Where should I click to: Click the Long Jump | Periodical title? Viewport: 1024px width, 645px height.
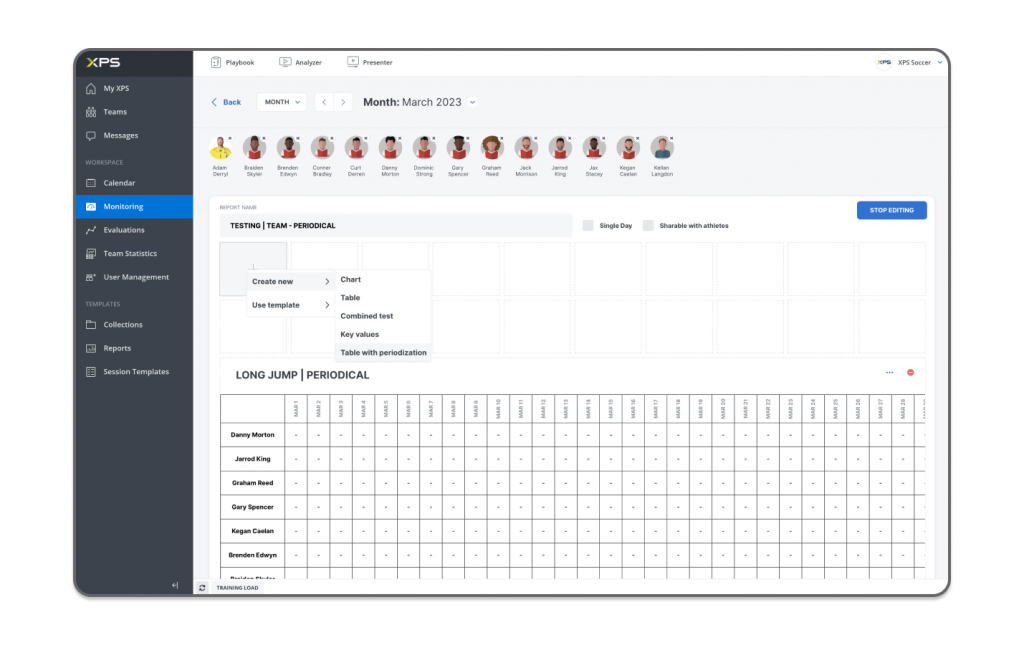302,375
